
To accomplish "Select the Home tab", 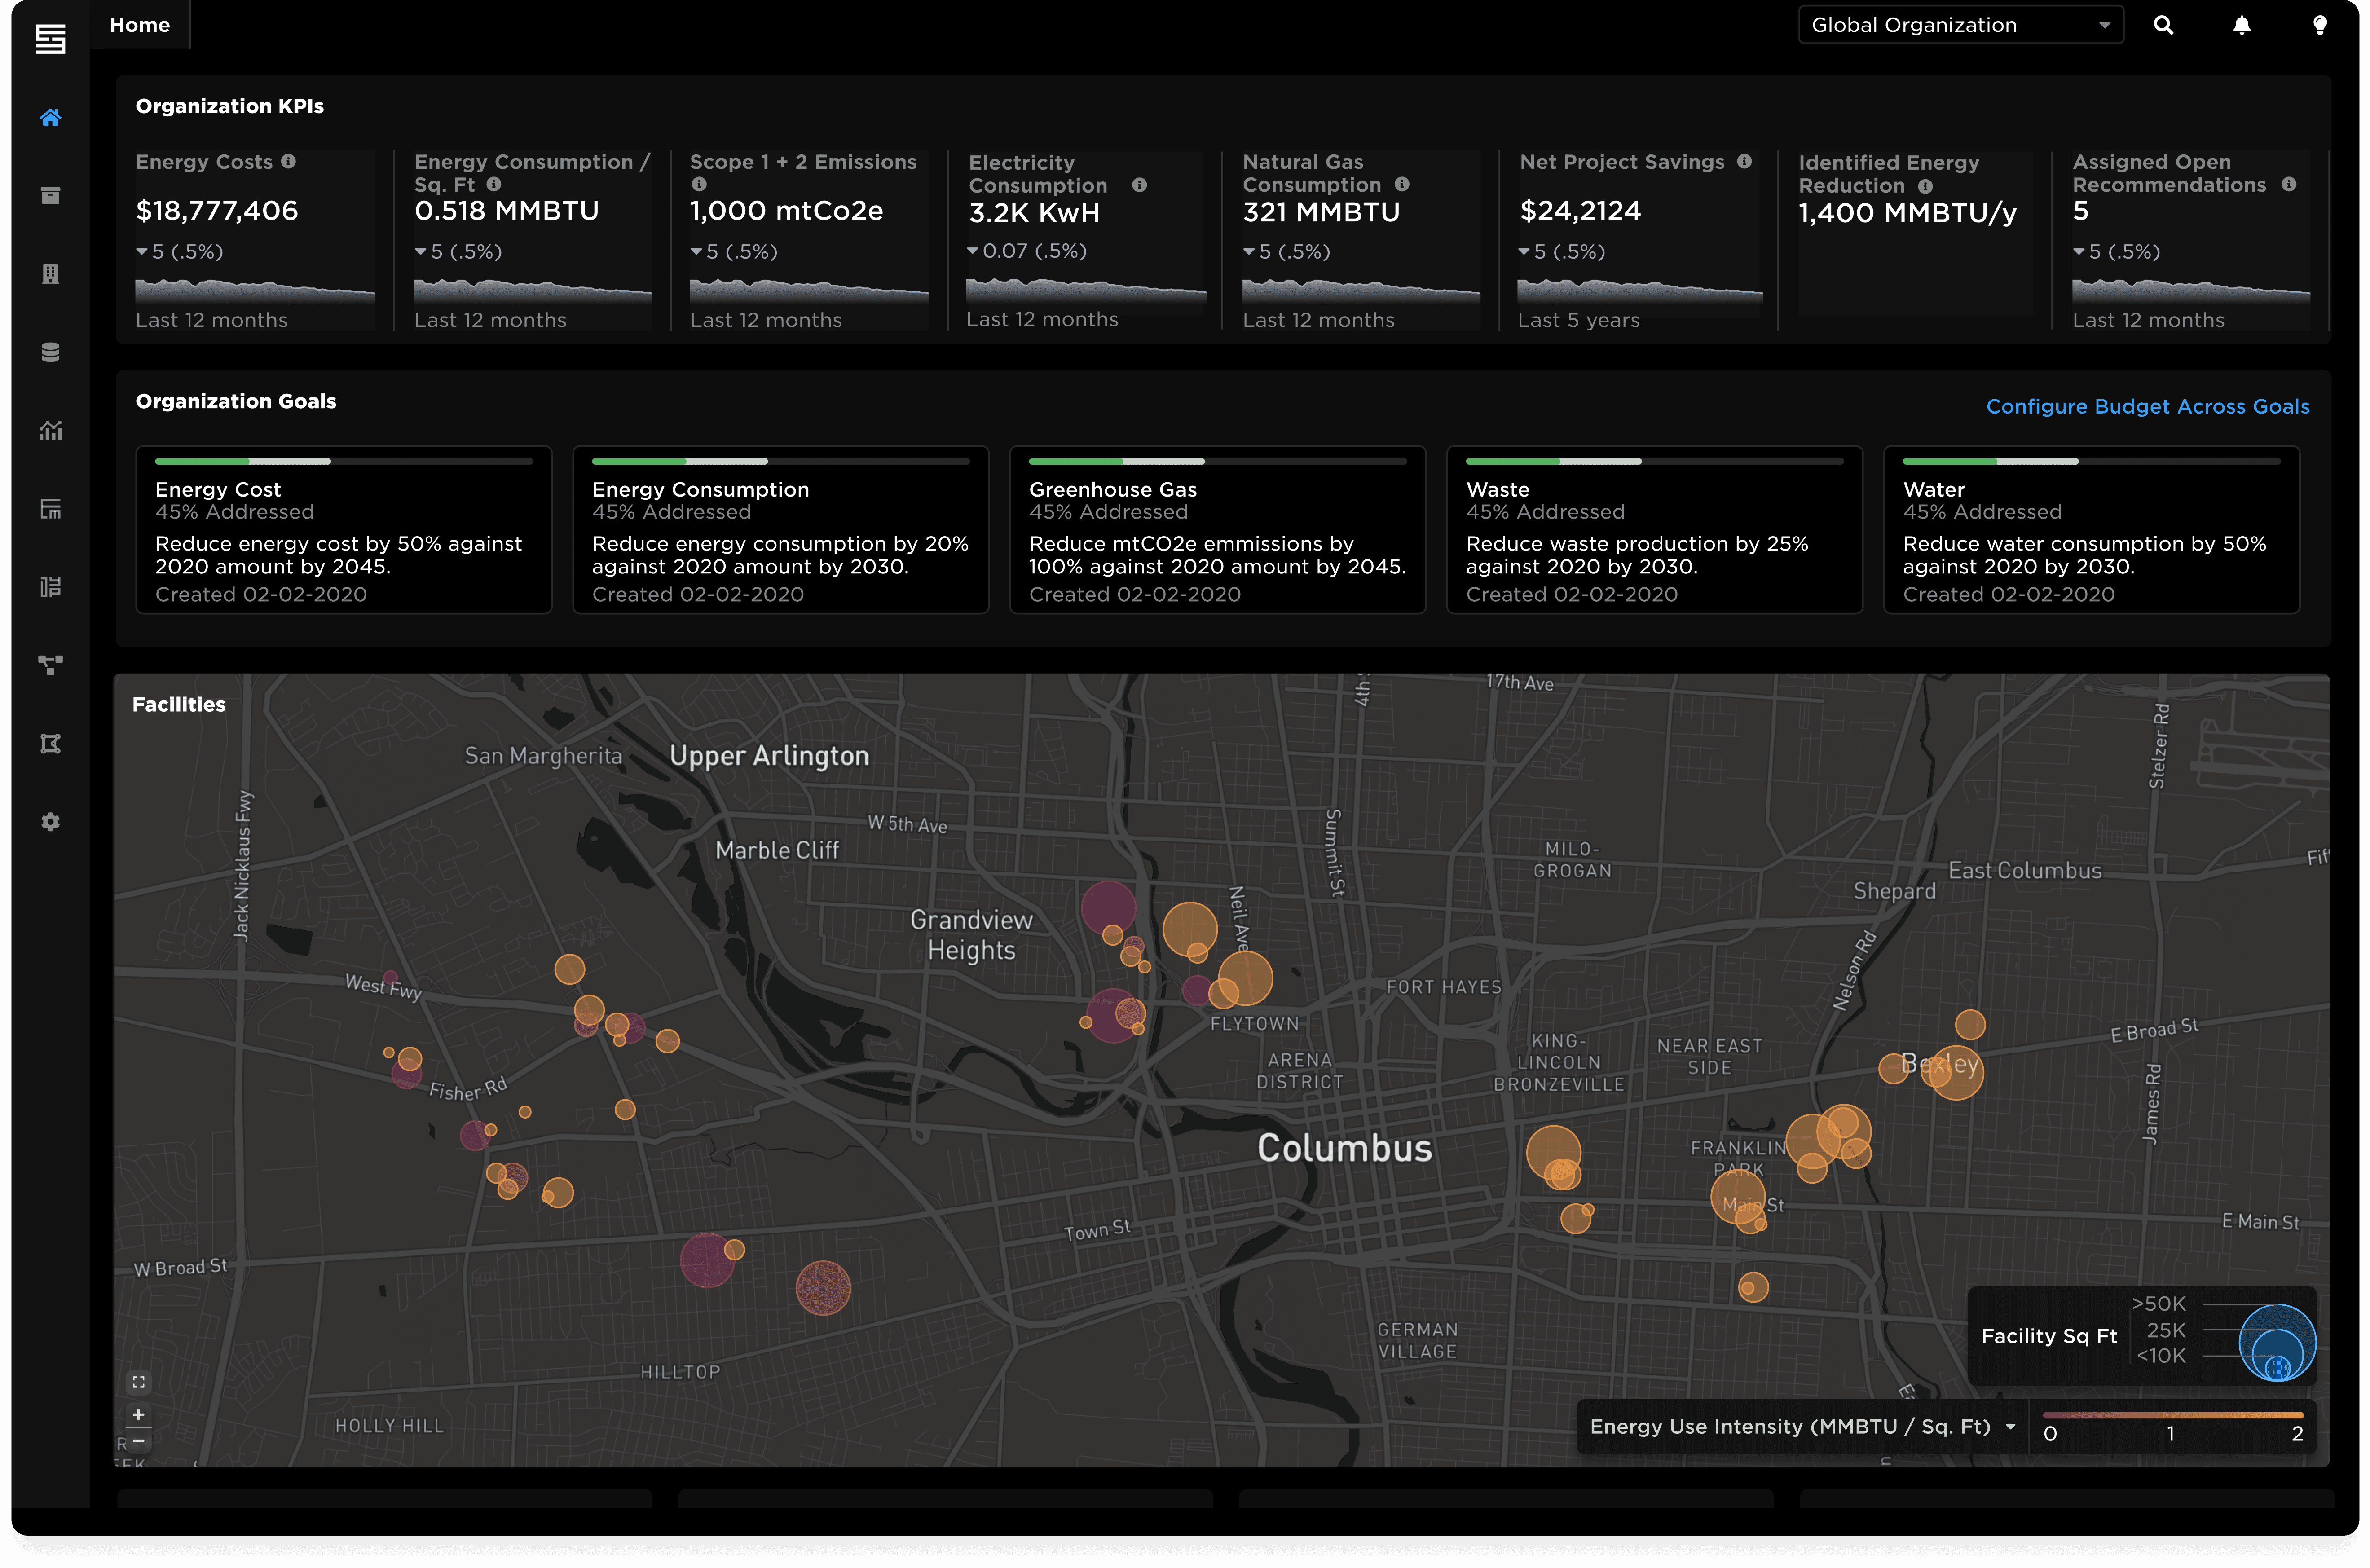I will [x=139, y=25].
